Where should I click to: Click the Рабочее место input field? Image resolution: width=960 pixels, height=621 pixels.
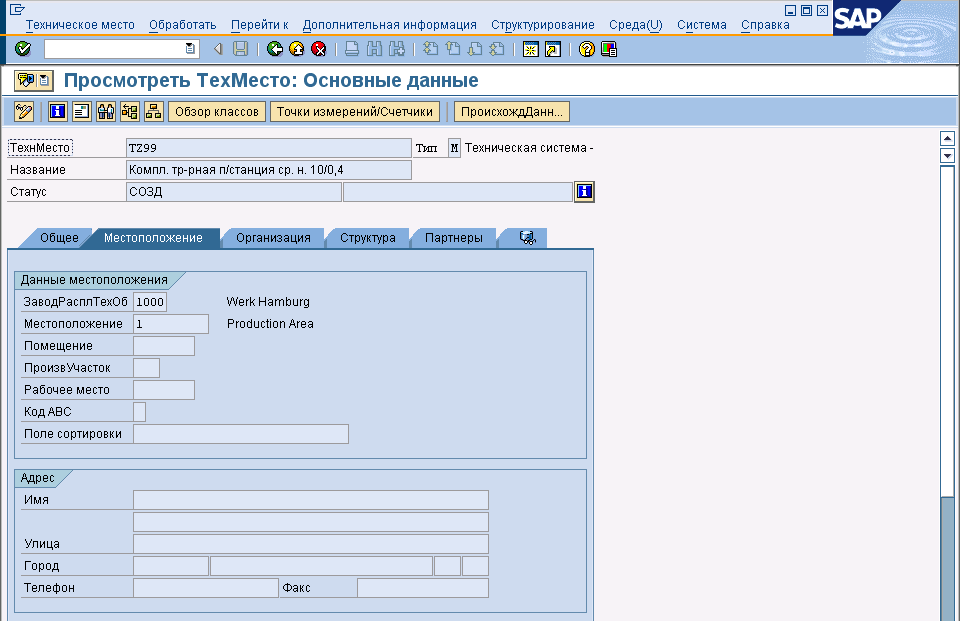coord(164,390)
